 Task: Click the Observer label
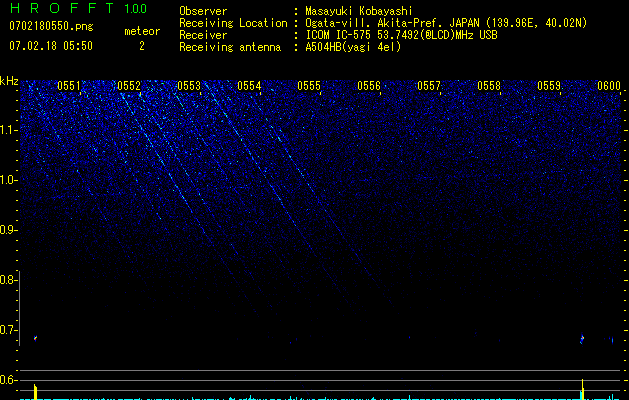[203, 11]
